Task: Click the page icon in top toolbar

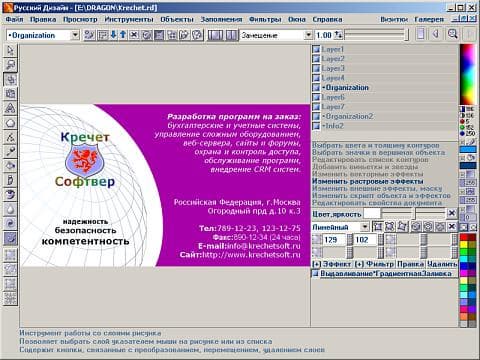Action: pyautogui.click(x=421, y=34)
